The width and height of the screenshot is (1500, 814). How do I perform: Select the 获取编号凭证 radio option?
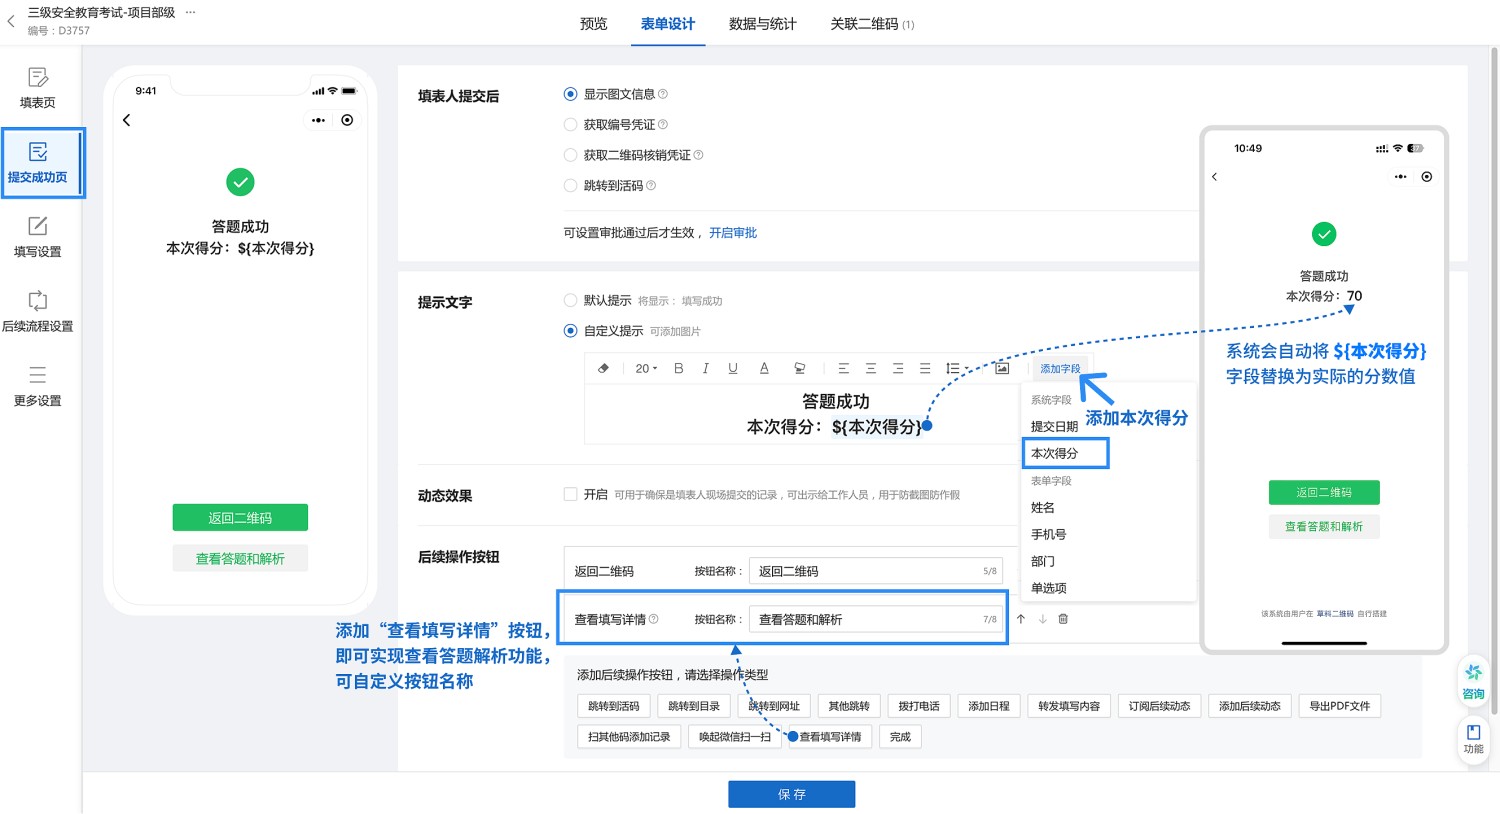click(x=571, y=125)
